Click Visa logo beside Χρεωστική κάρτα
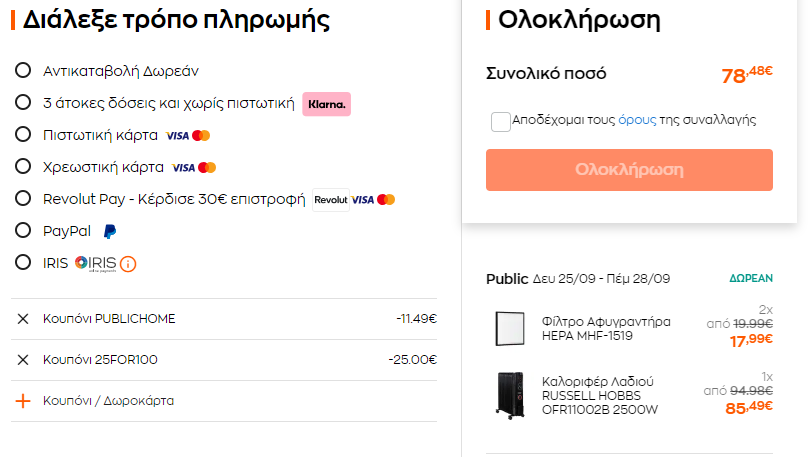812x457 pixels. coord(183,168)
